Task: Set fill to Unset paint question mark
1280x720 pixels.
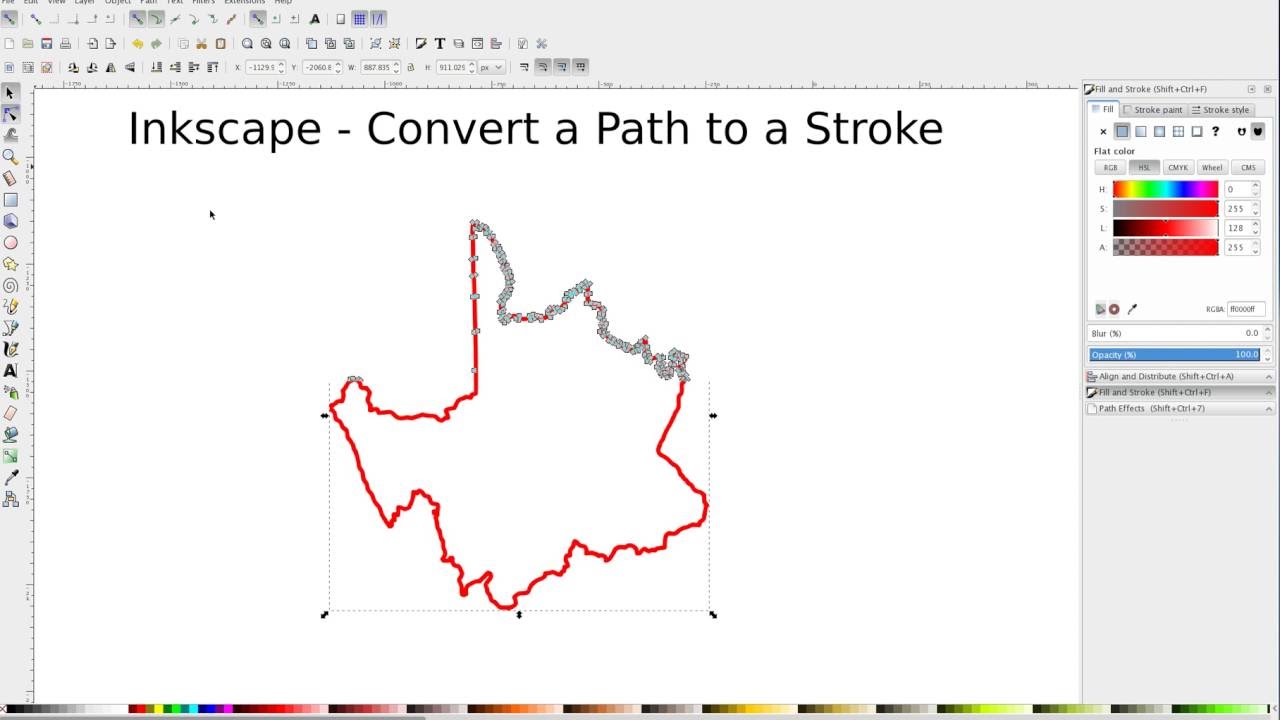Action: 1216,131
